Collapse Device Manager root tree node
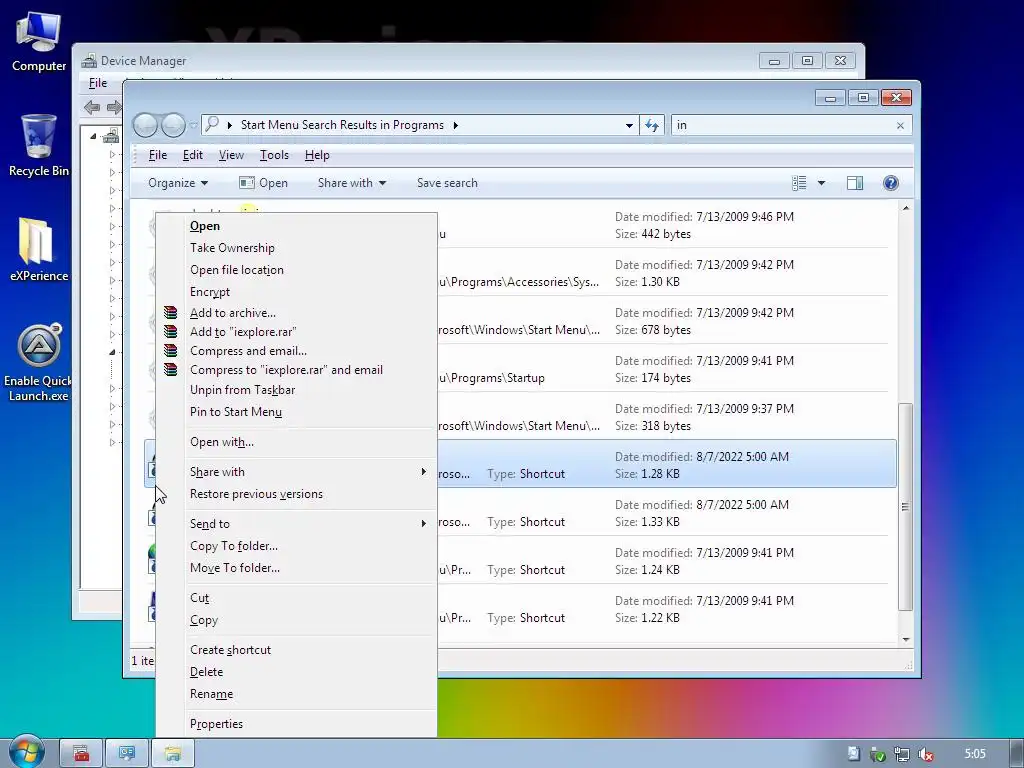1024x768 pixels. pyautogui.click(x=93, y=136)
